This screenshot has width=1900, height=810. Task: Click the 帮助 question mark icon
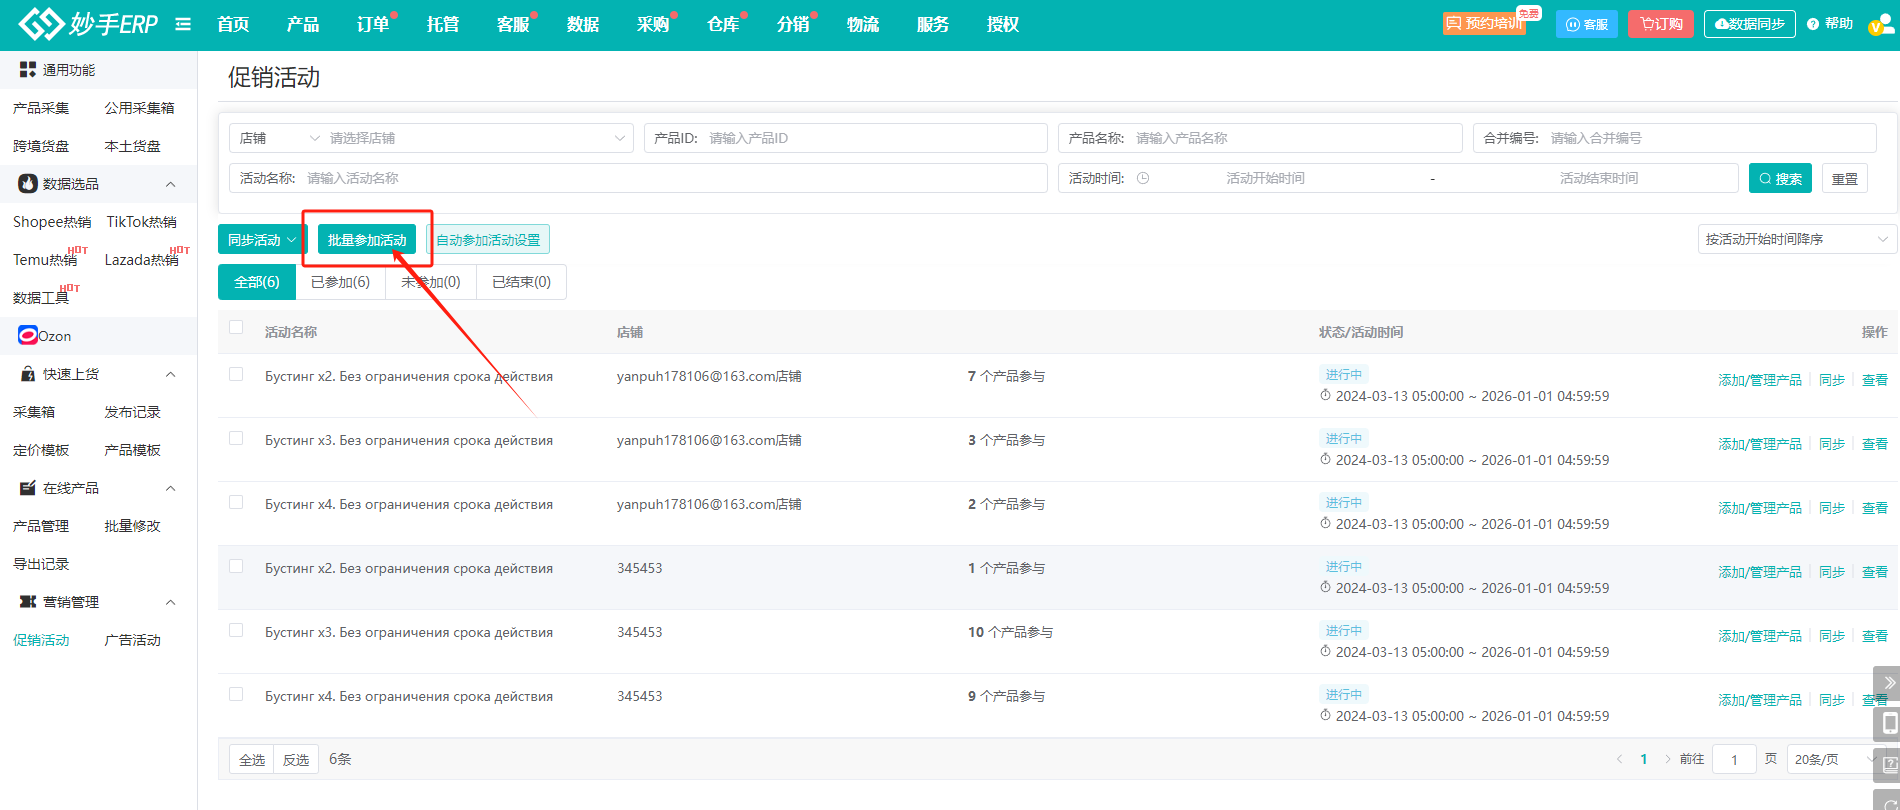1813,24
